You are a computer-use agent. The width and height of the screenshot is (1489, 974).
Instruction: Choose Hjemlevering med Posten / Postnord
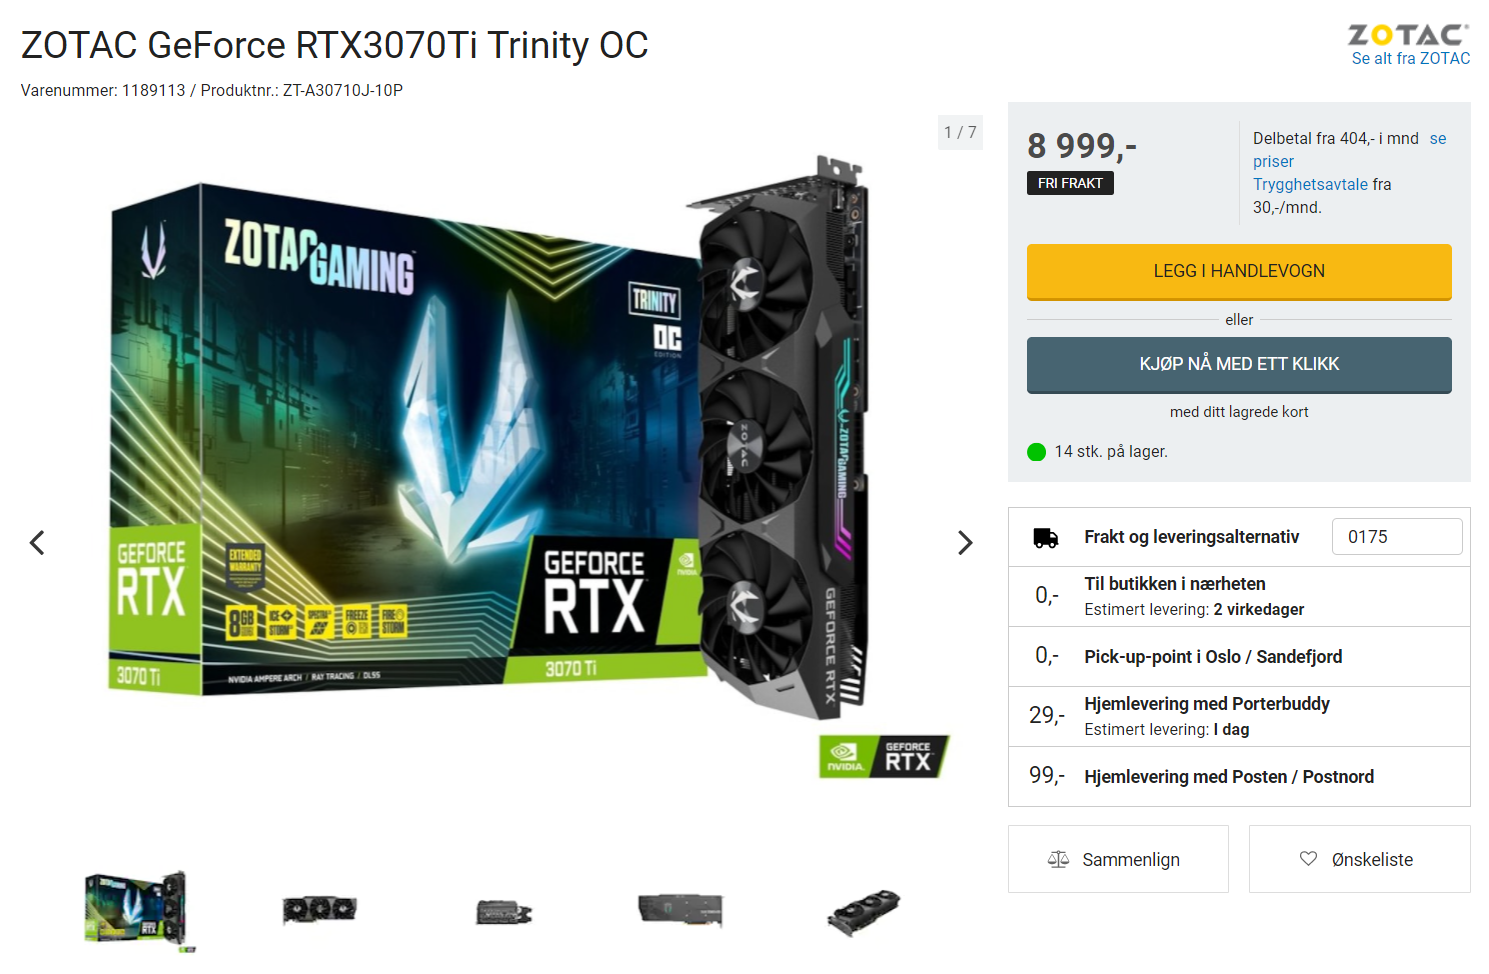pyautogui.click(x=1239, y=776)
